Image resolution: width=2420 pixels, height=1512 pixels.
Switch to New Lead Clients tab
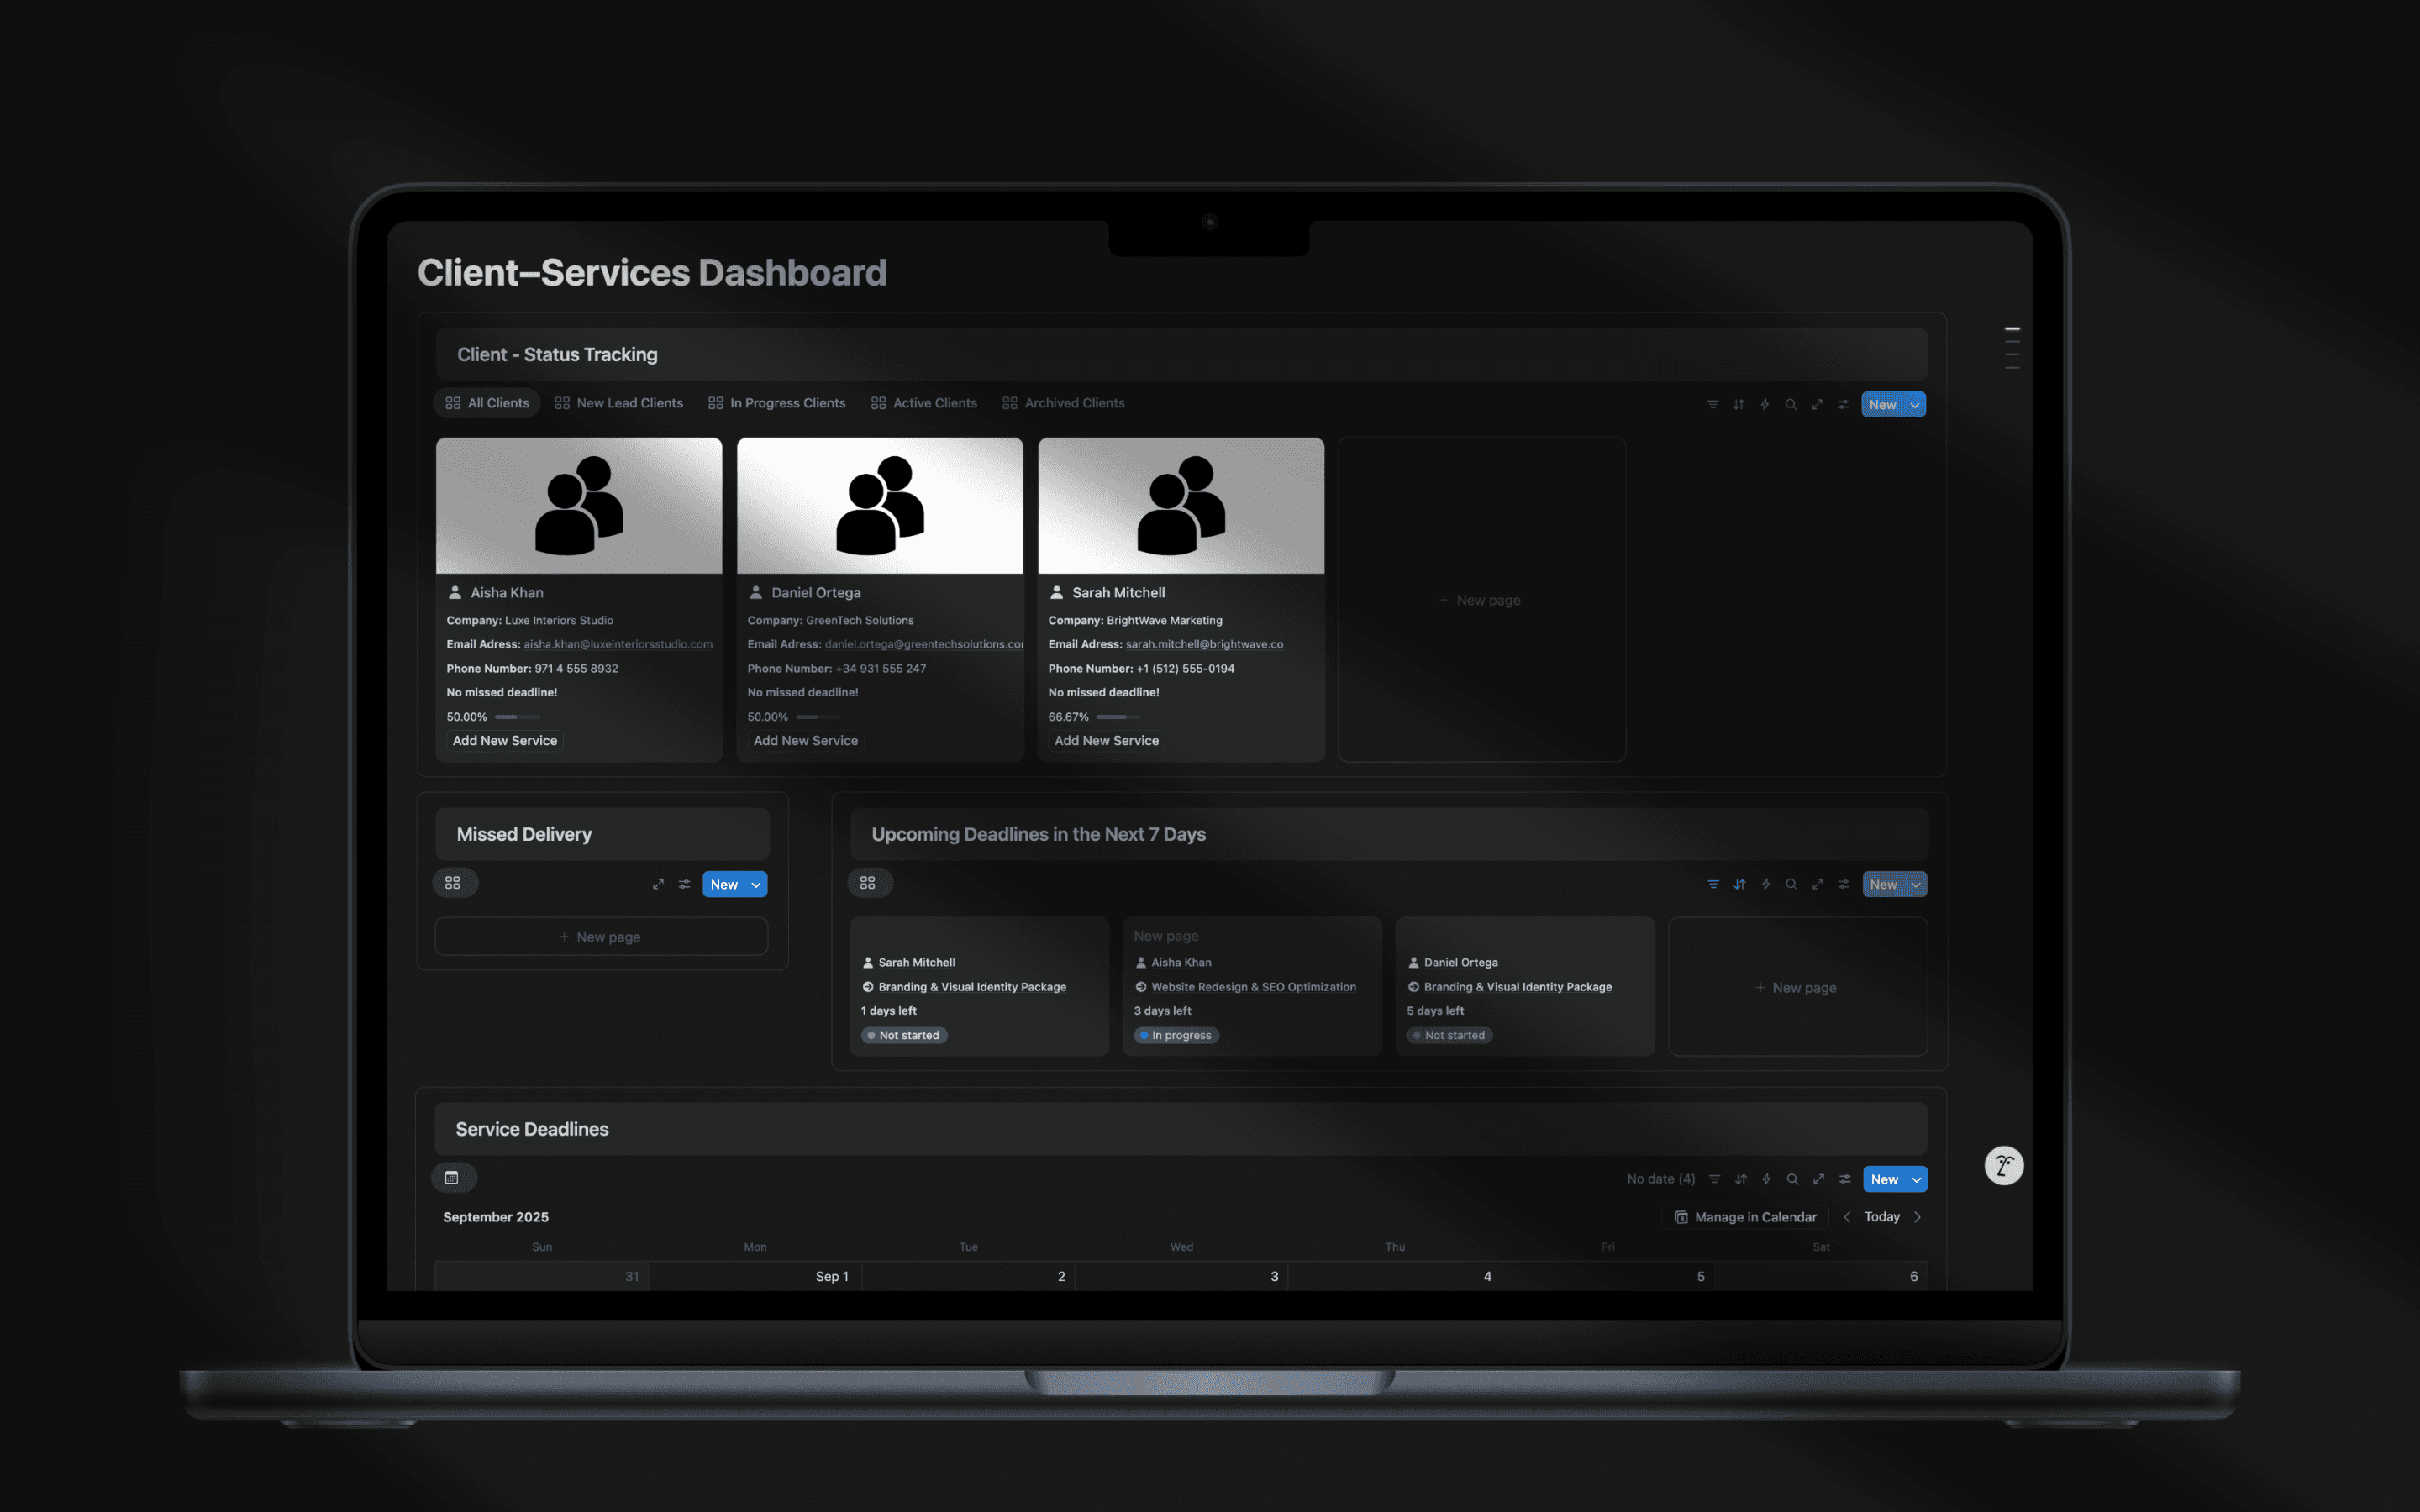619,403
